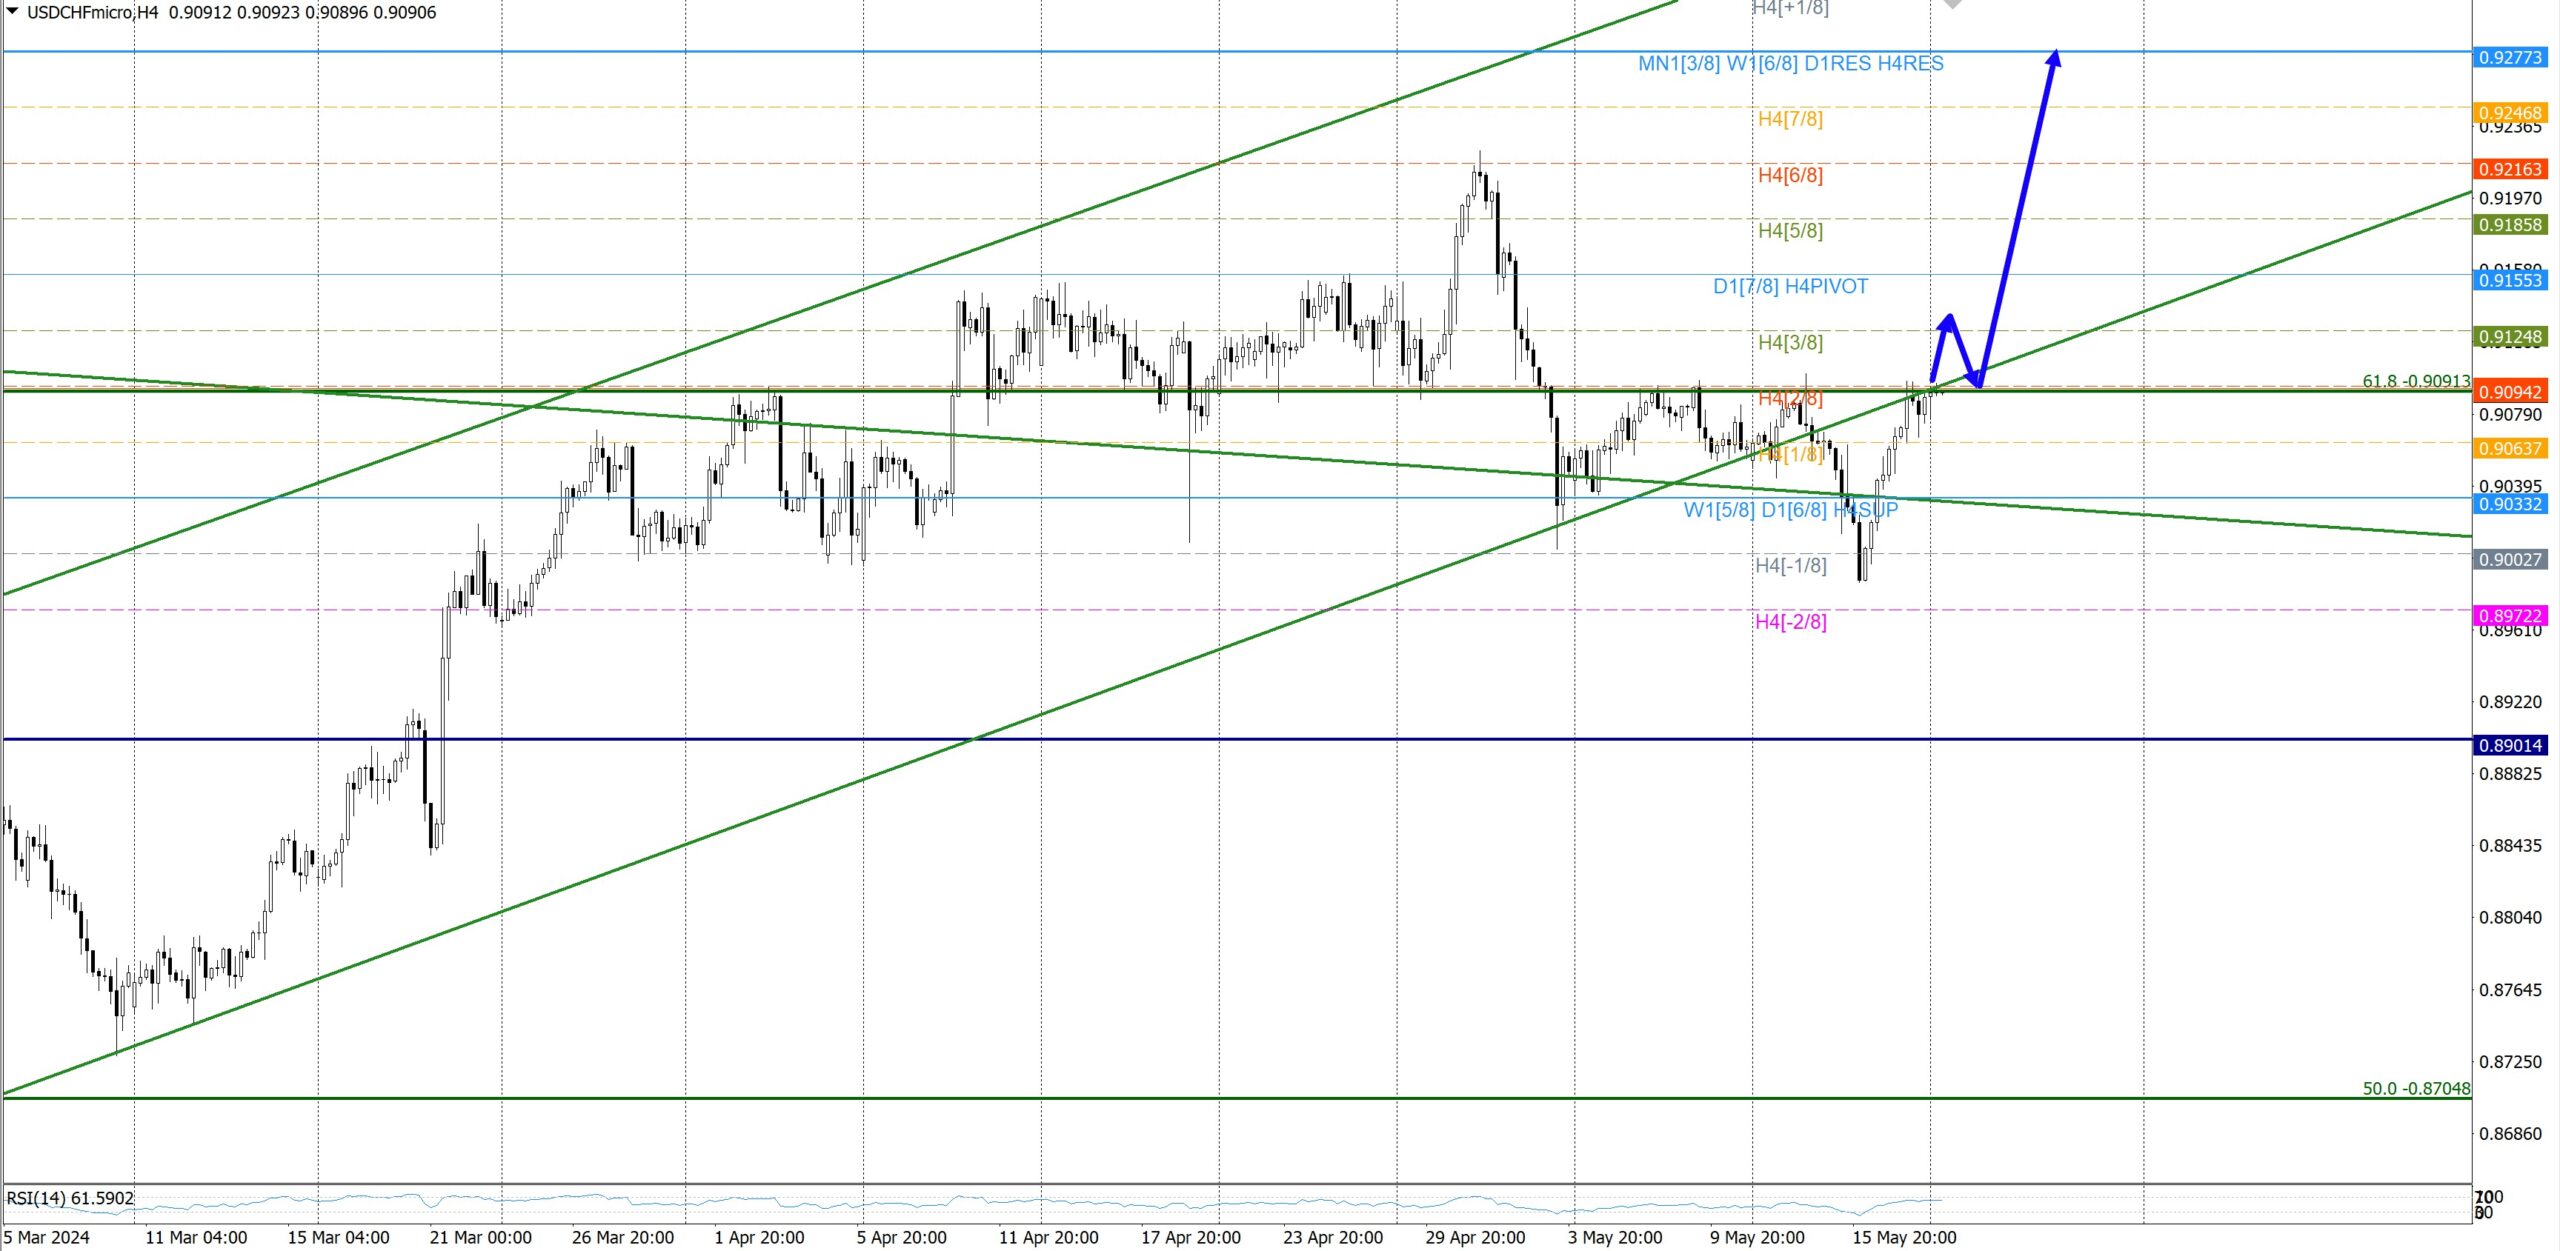The image size is (2560, 1251).
Task: Click the 50.0 -0.87048 Fibonacci label
Action: click(2415, 1088)
